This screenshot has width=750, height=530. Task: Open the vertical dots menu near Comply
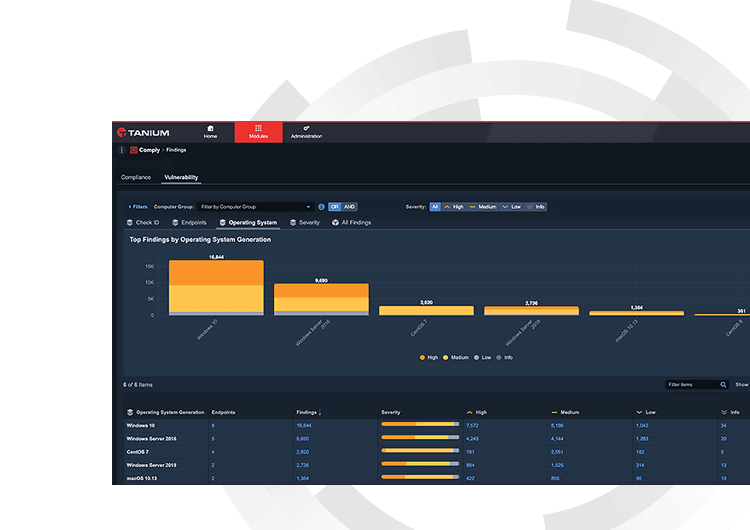click(x=121, y=150)
